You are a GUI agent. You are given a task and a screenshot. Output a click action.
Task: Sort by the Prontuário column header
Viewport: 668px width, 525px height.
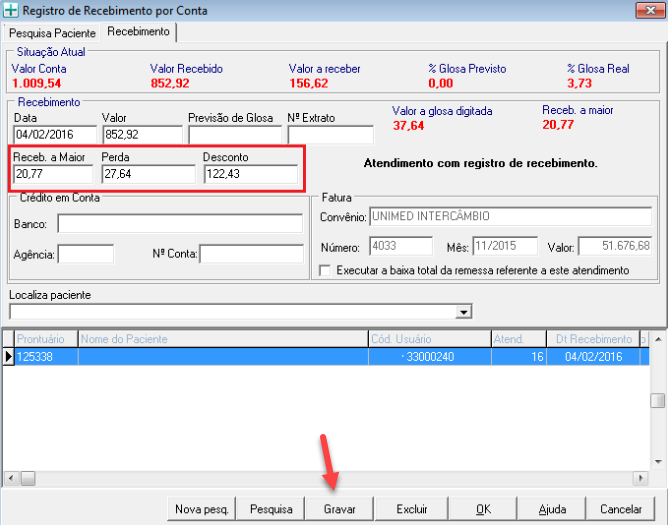[46, 339]
